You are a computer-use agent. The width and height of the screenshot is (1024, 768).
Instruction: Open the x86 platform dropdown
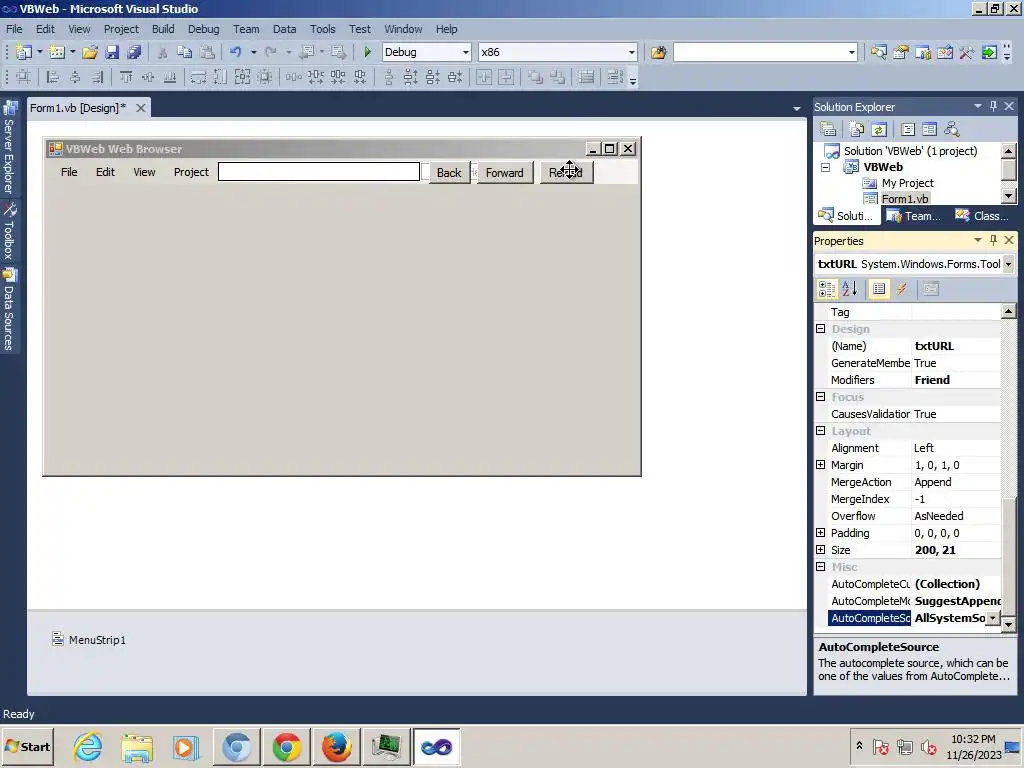tap(632, 52)
